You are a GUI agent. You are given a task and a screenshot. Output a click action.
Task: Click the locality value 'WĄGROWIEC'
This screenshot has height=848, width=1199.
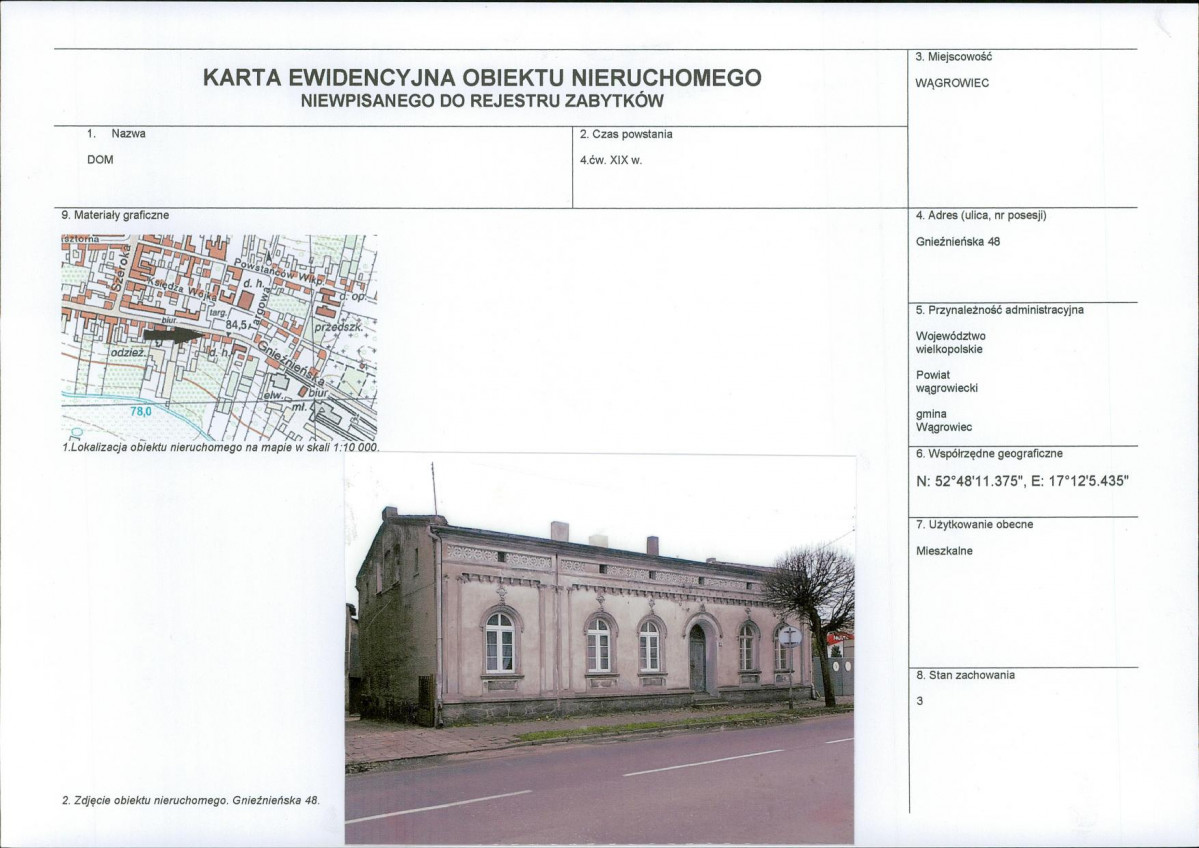[952, 83]
